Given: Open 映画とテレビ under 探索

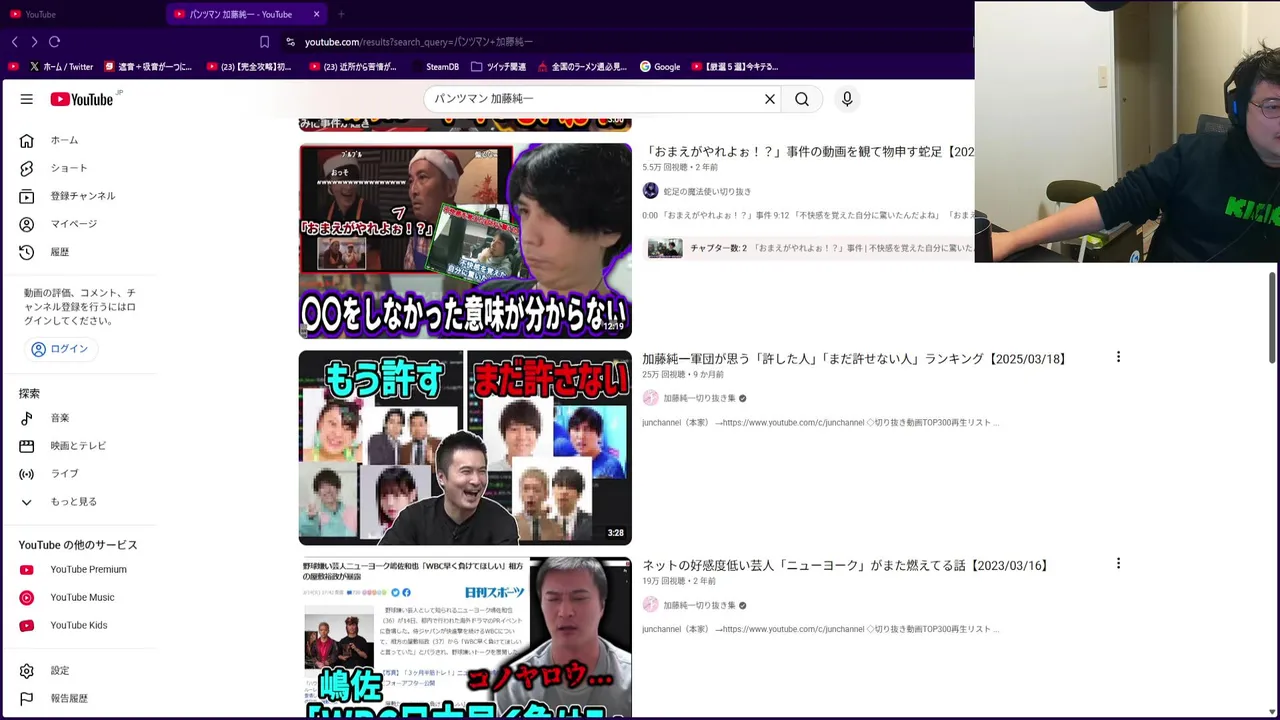Looking at the screenshot, I should [80, 446].
